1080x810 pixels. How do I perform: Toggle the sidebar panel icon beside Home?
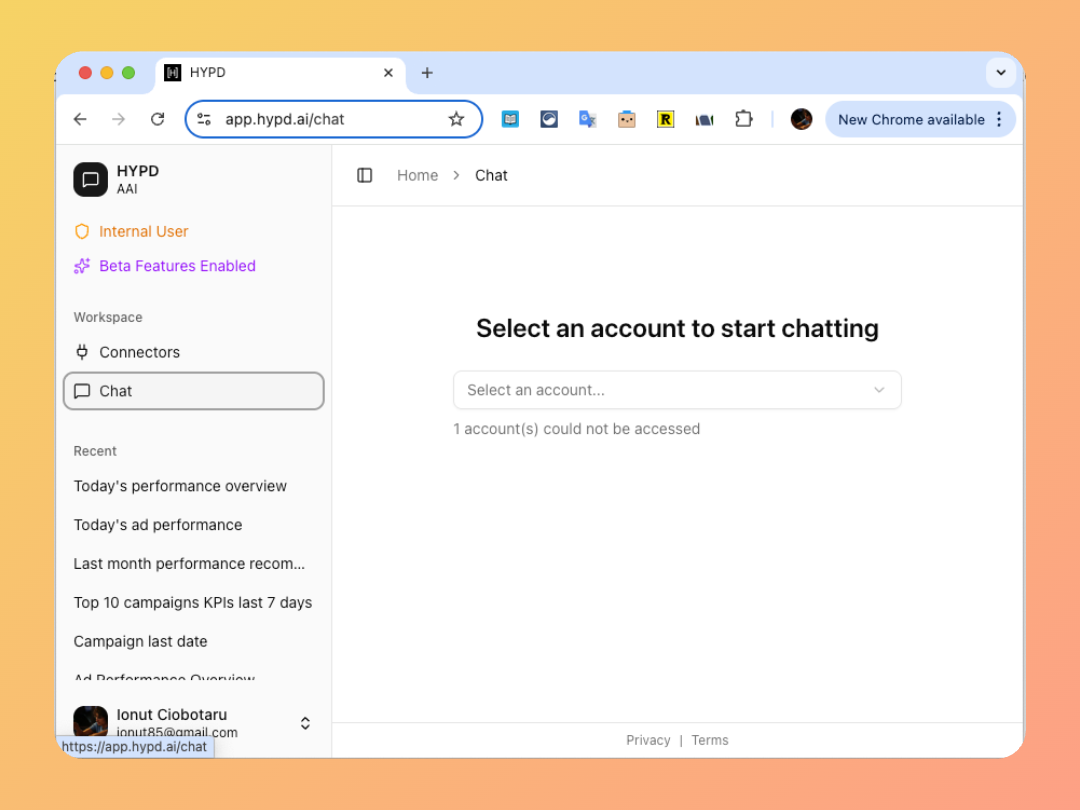tap(365, 175)
